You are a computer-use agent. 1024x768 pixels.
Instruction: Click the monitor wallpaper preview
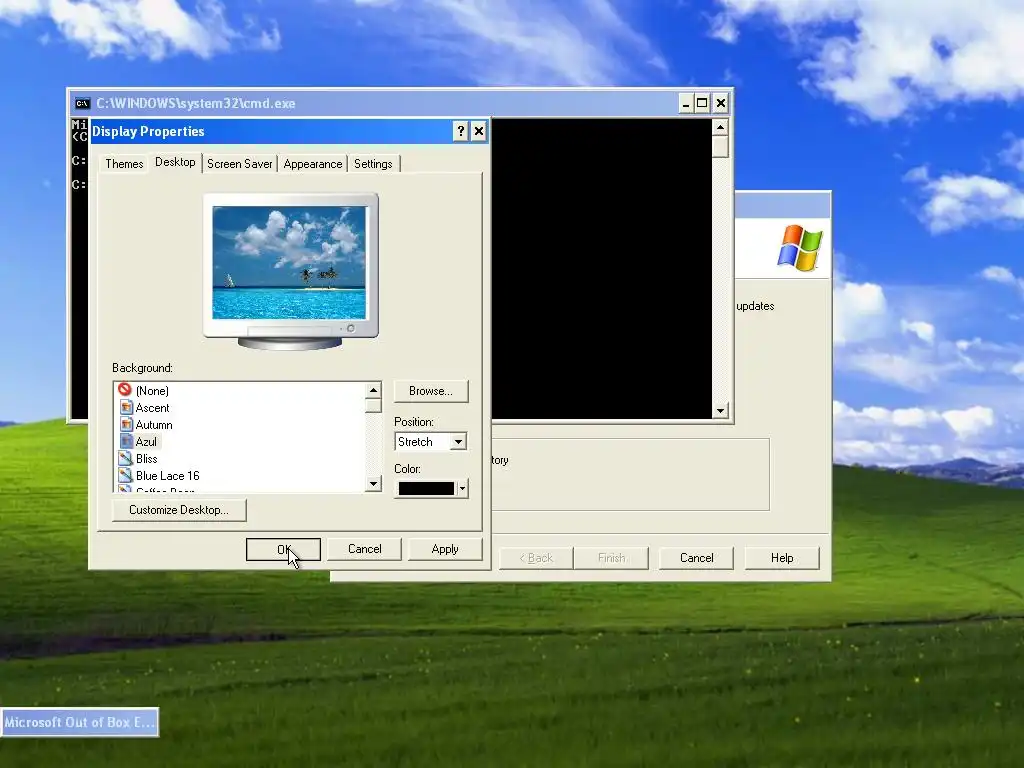click(x=289, y=263)
